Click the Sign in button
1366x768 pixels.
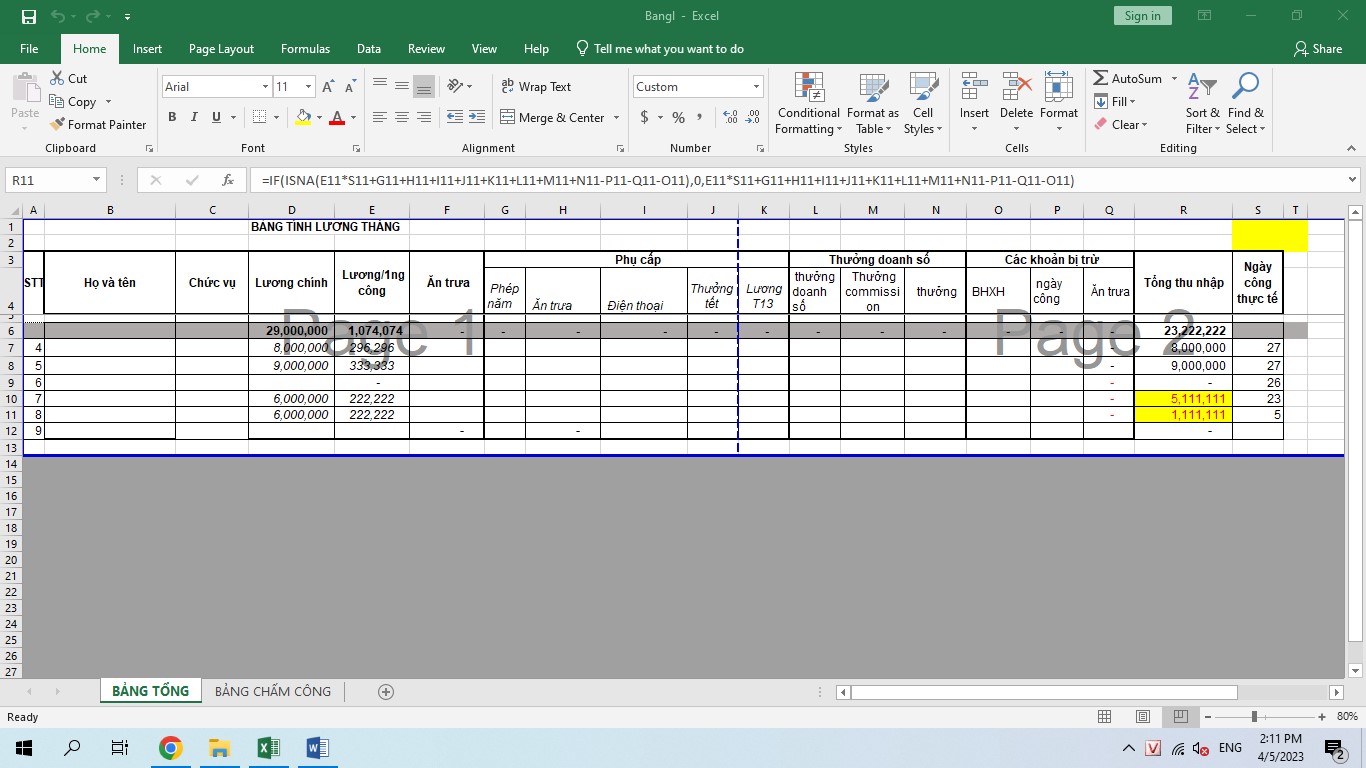tap(1142, 16)
